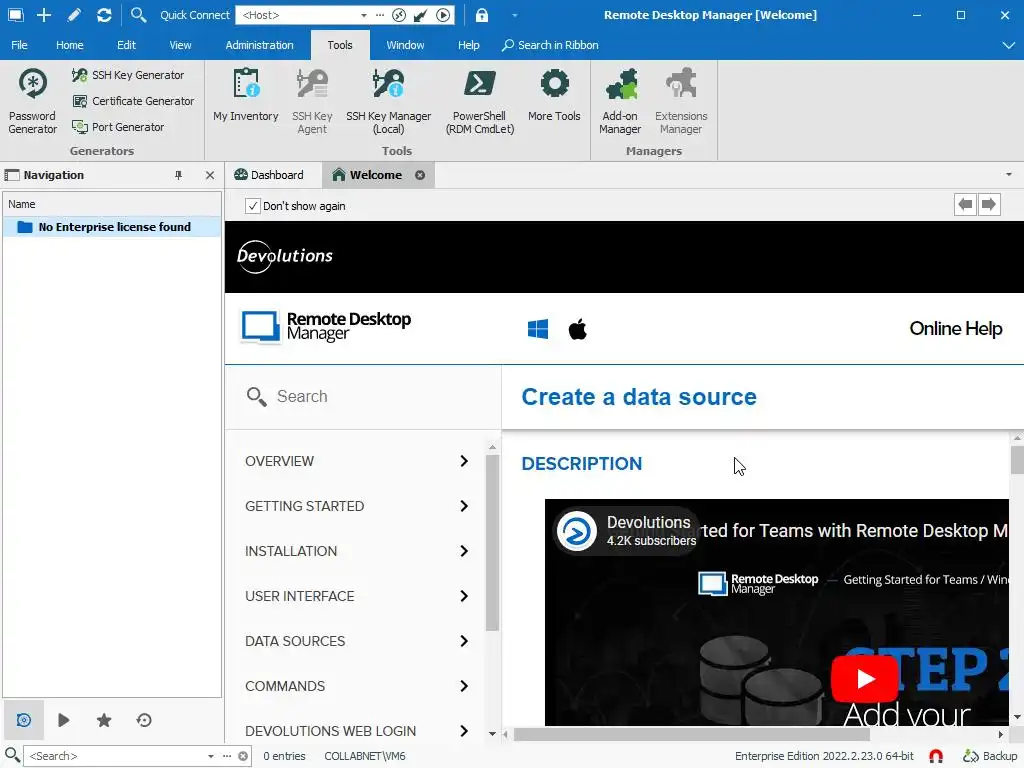Screen dimensions: 1024x768
Task: Go forward with the right arrow button
Action: coord(989,204)
